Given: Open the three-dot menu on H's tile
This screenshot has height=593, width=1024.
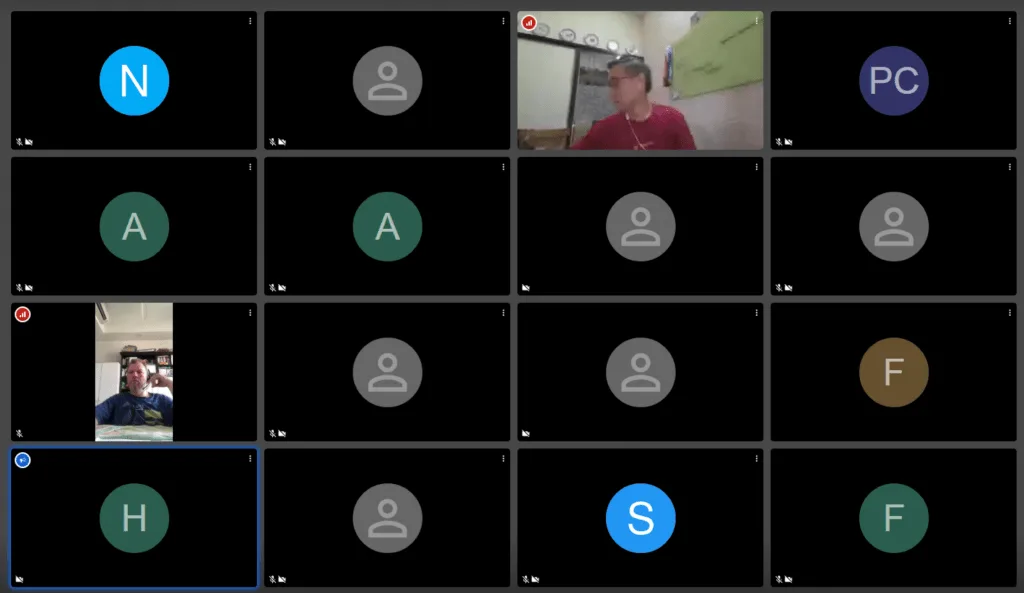Looking at the screenshot, I should point(250,458).
